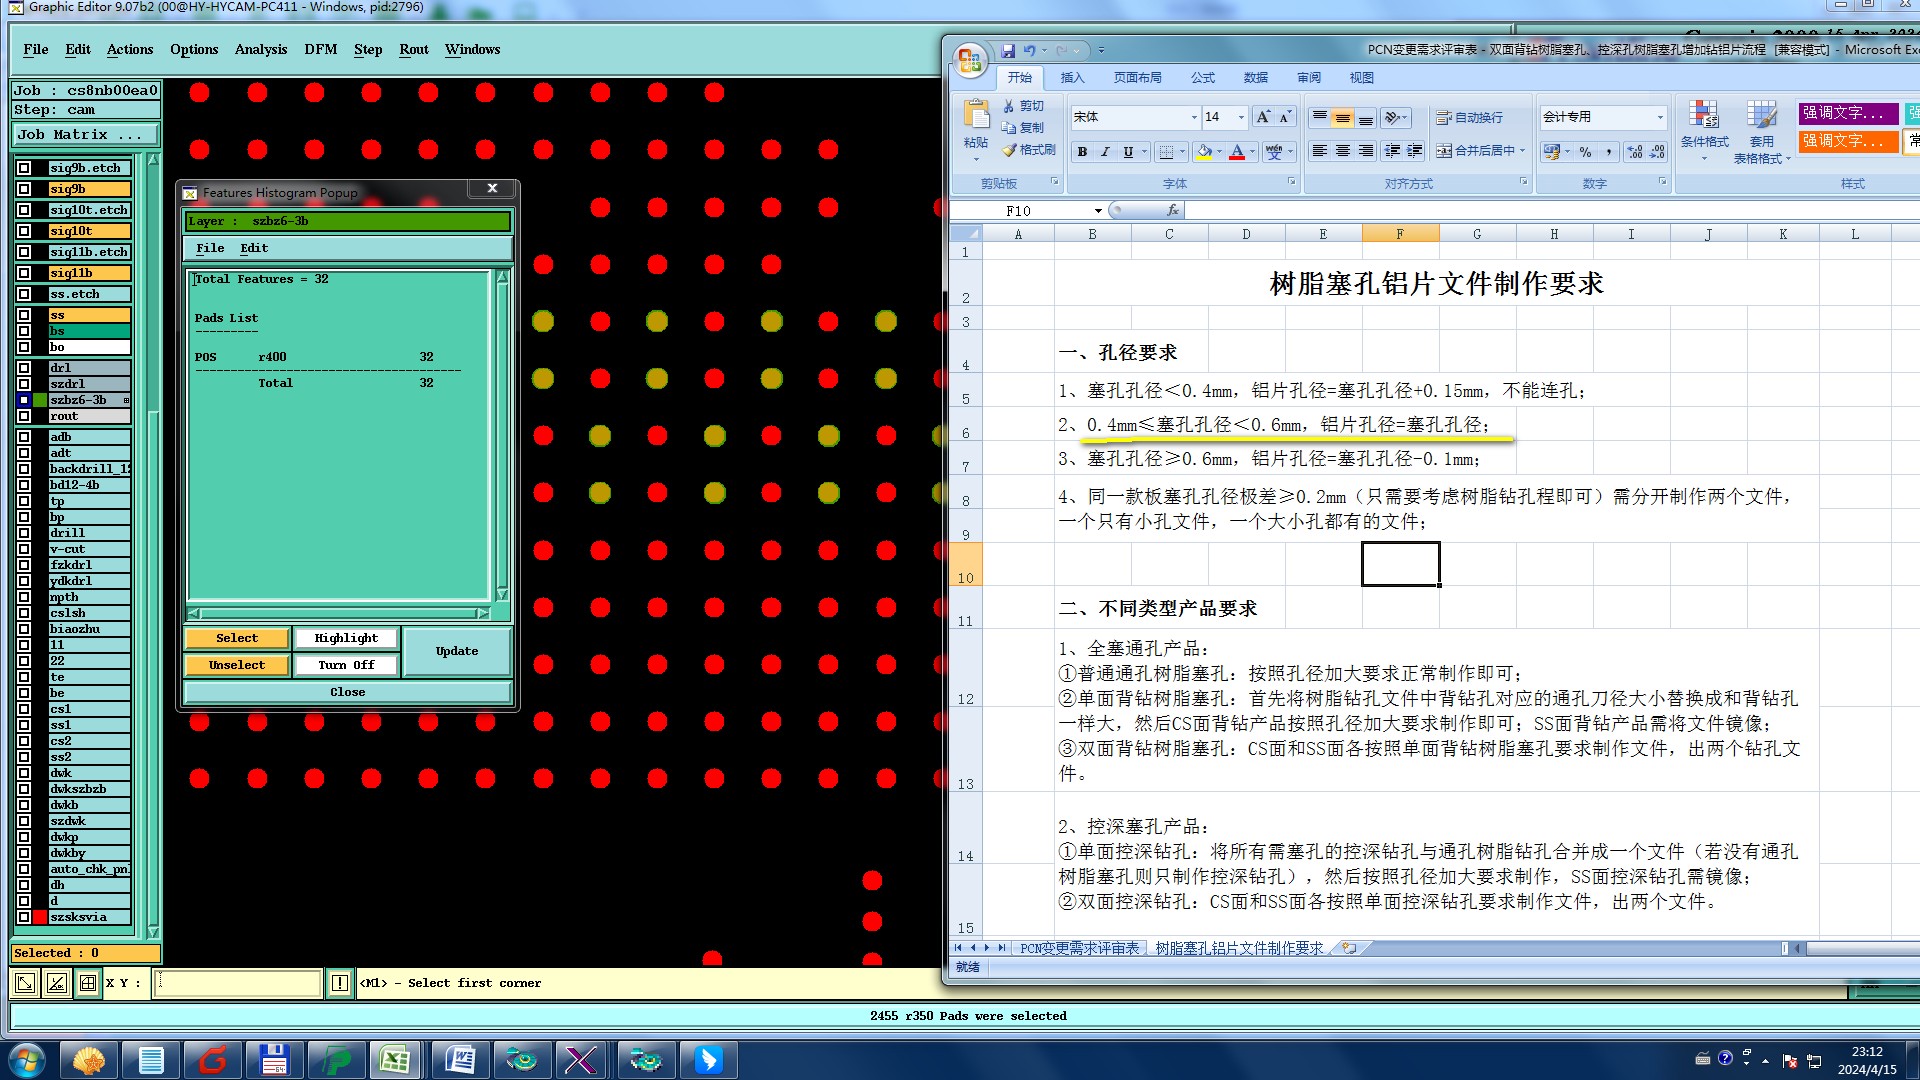Toggle checkbox for sig9b.etch layer
1920x1080 pixels.
[24, 168]
